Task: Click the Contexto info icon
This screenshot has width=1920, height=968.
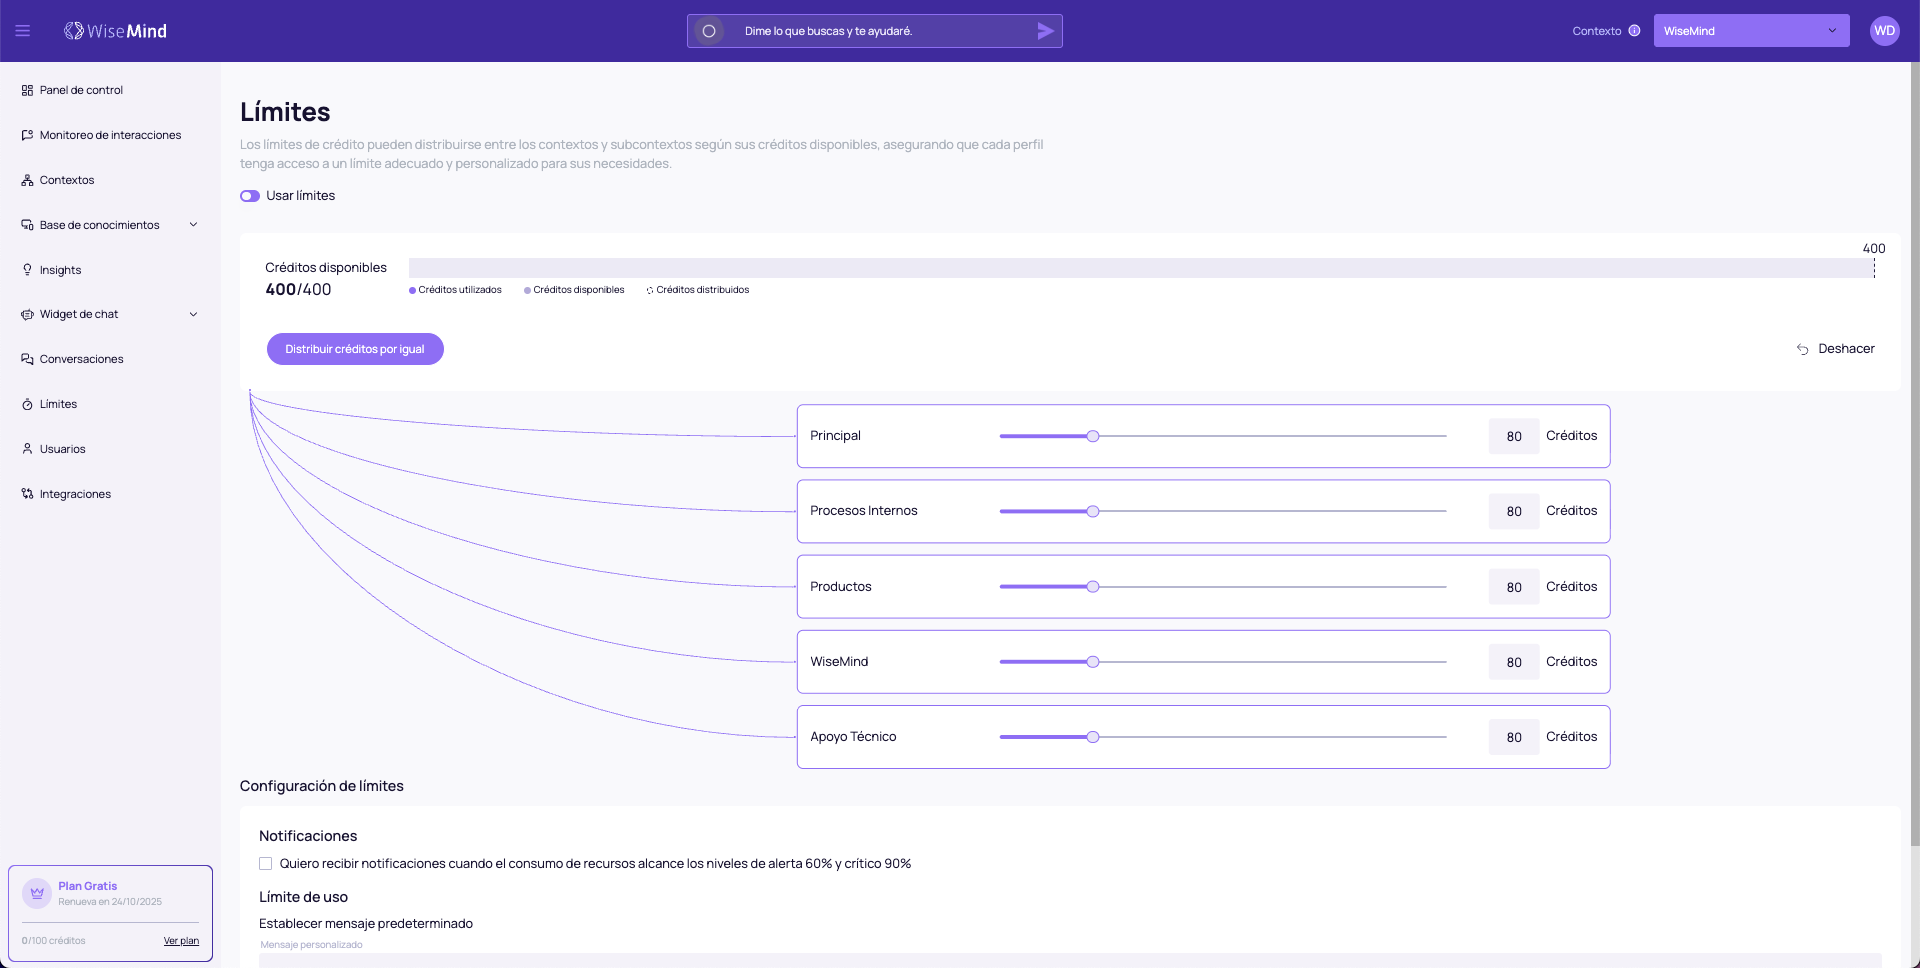Action: pyautogui.click(x=1634, y=31)
